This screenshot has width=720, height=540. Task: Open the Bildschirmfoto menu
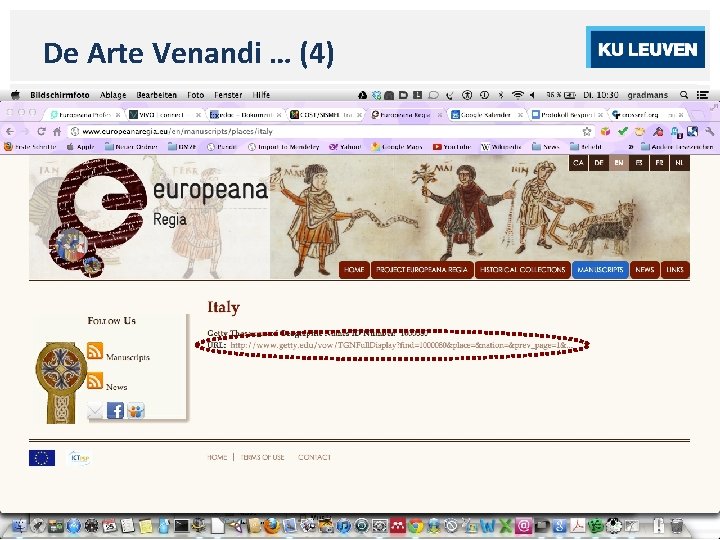[60, 95]
